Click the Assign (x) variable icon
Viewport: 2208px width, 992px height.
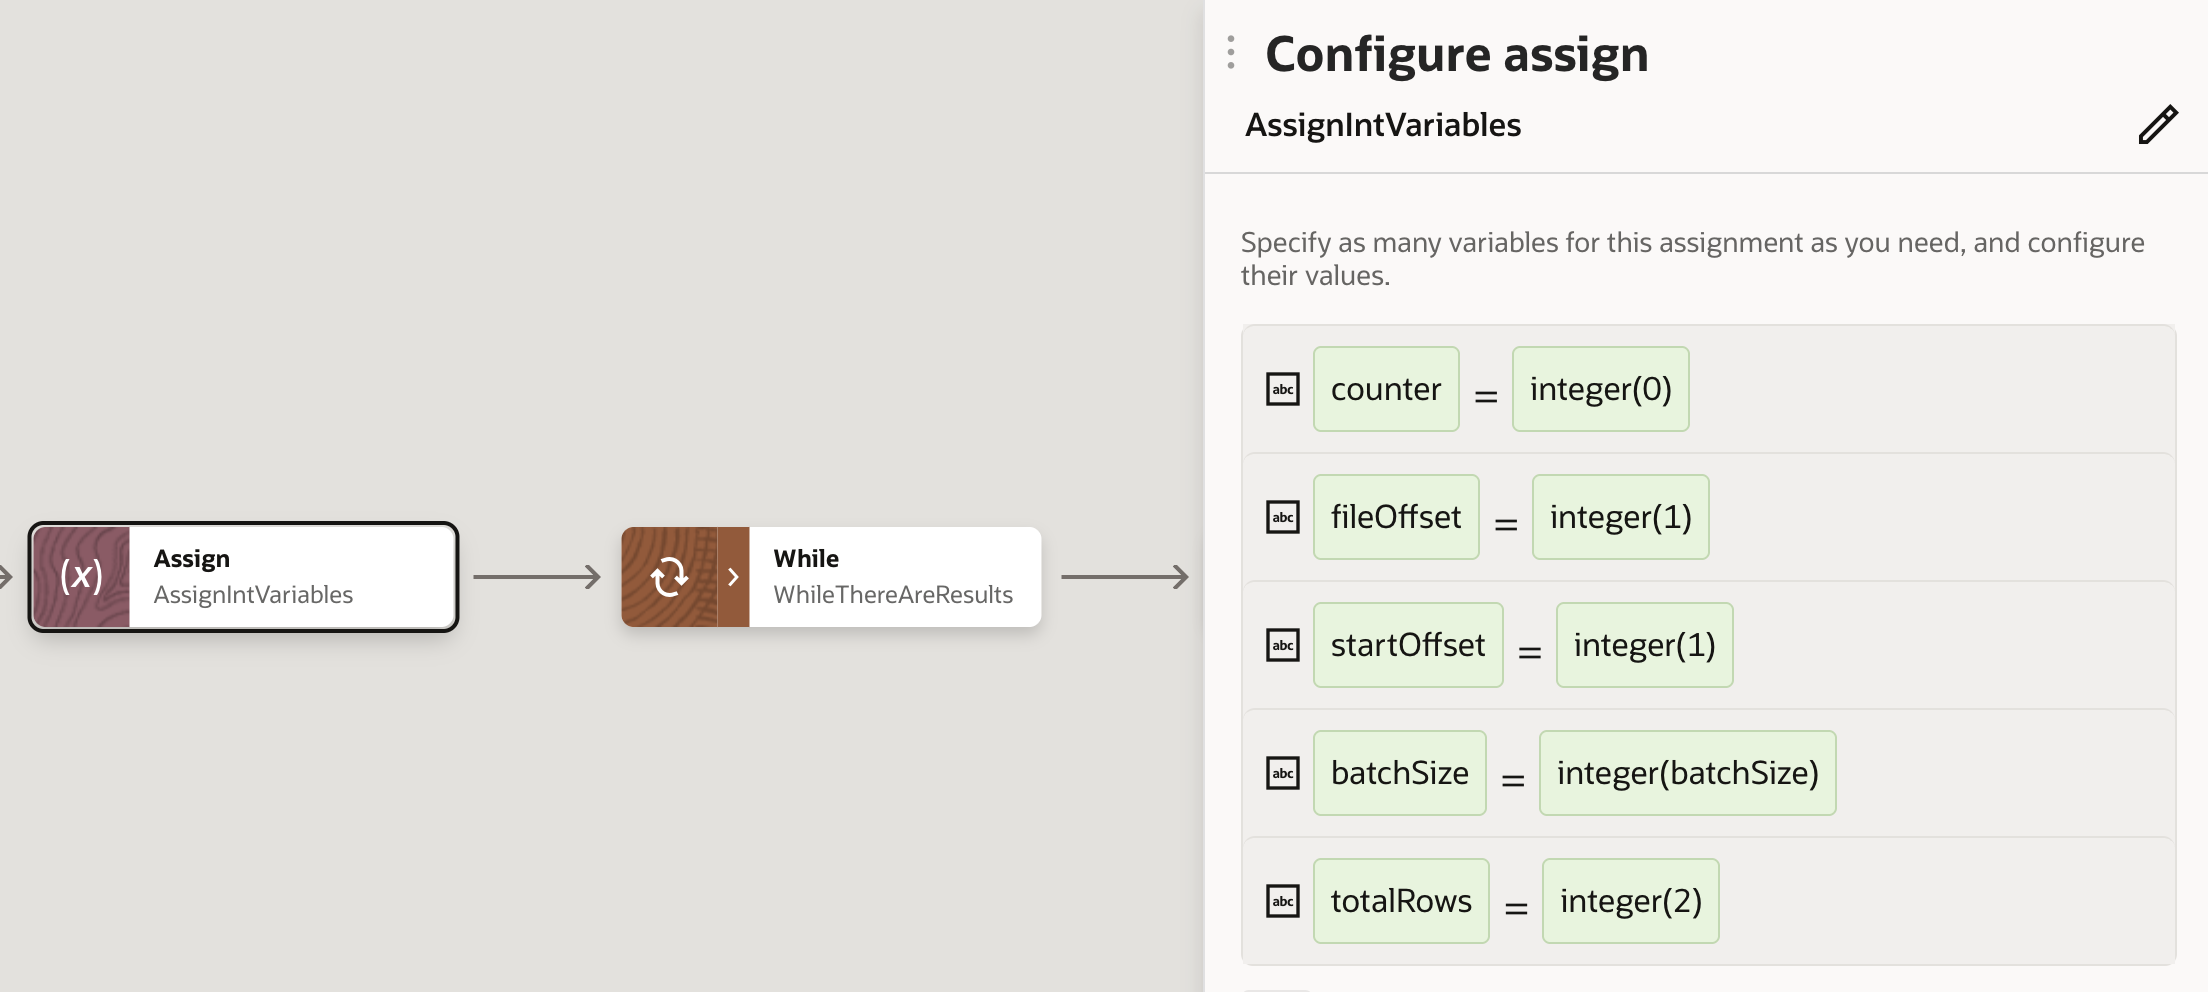(81, 577)
